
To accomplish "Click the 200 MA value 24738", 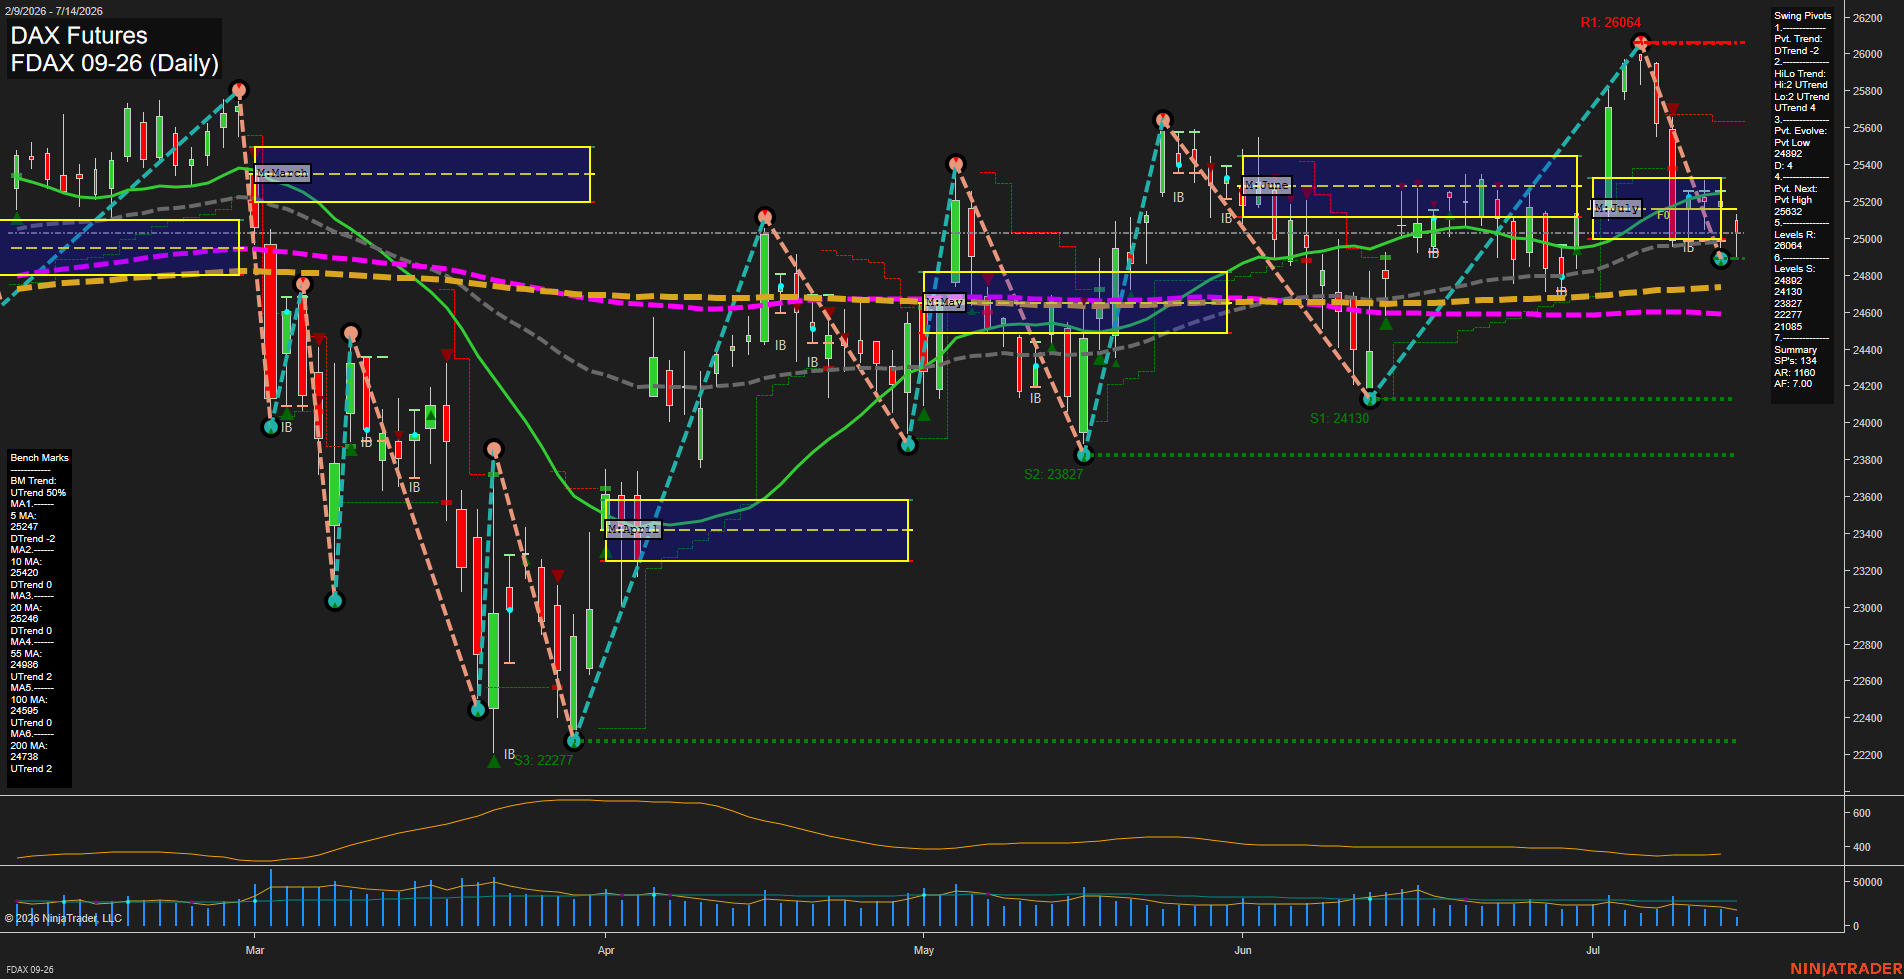I will [x=24, y=757].
